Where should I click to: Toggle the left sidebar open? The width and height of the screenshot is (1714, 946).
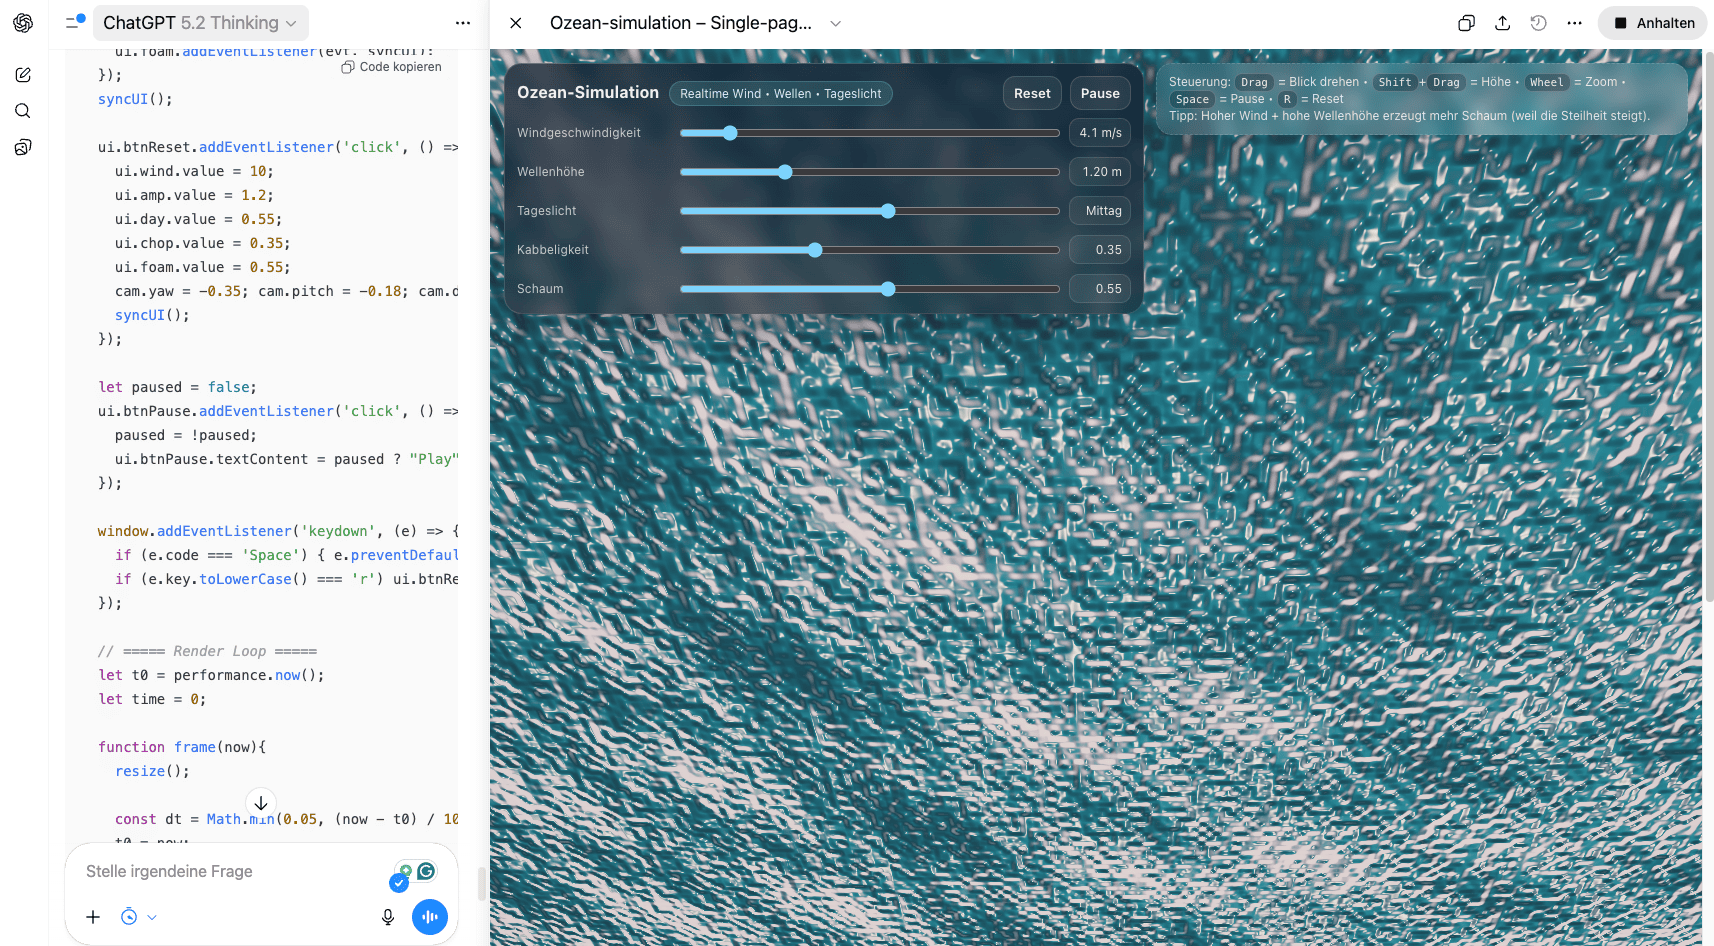pyautogui.click(x=75, y=22)
